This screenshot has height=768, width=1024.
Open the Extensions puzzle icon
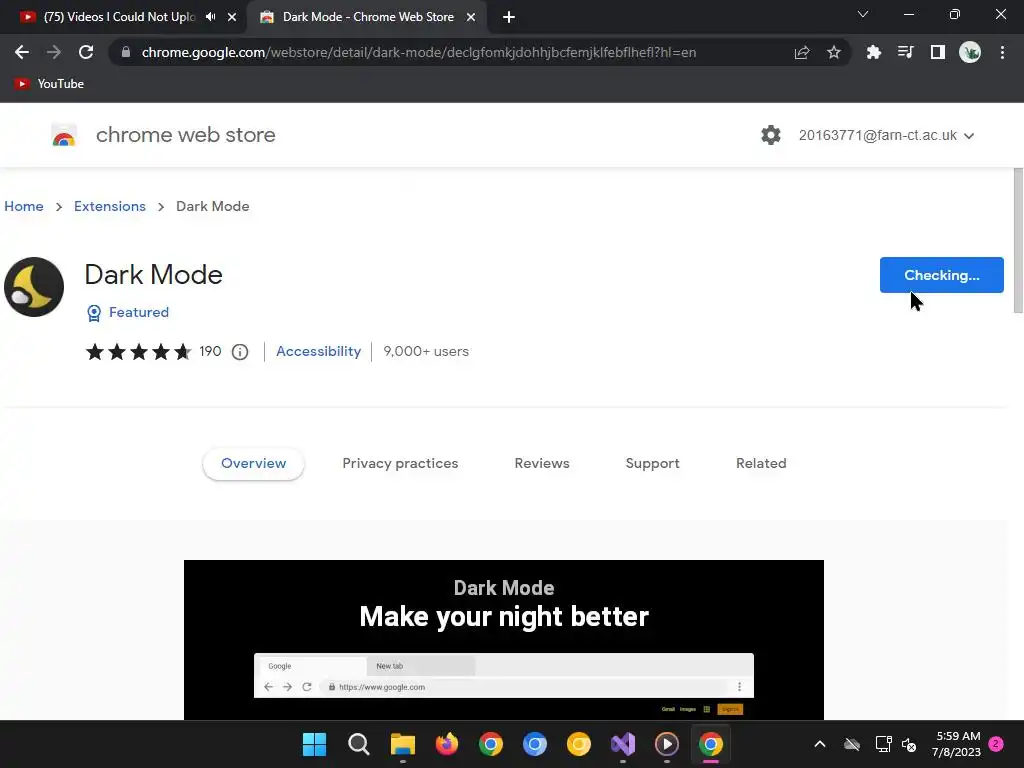pos(874,52)
